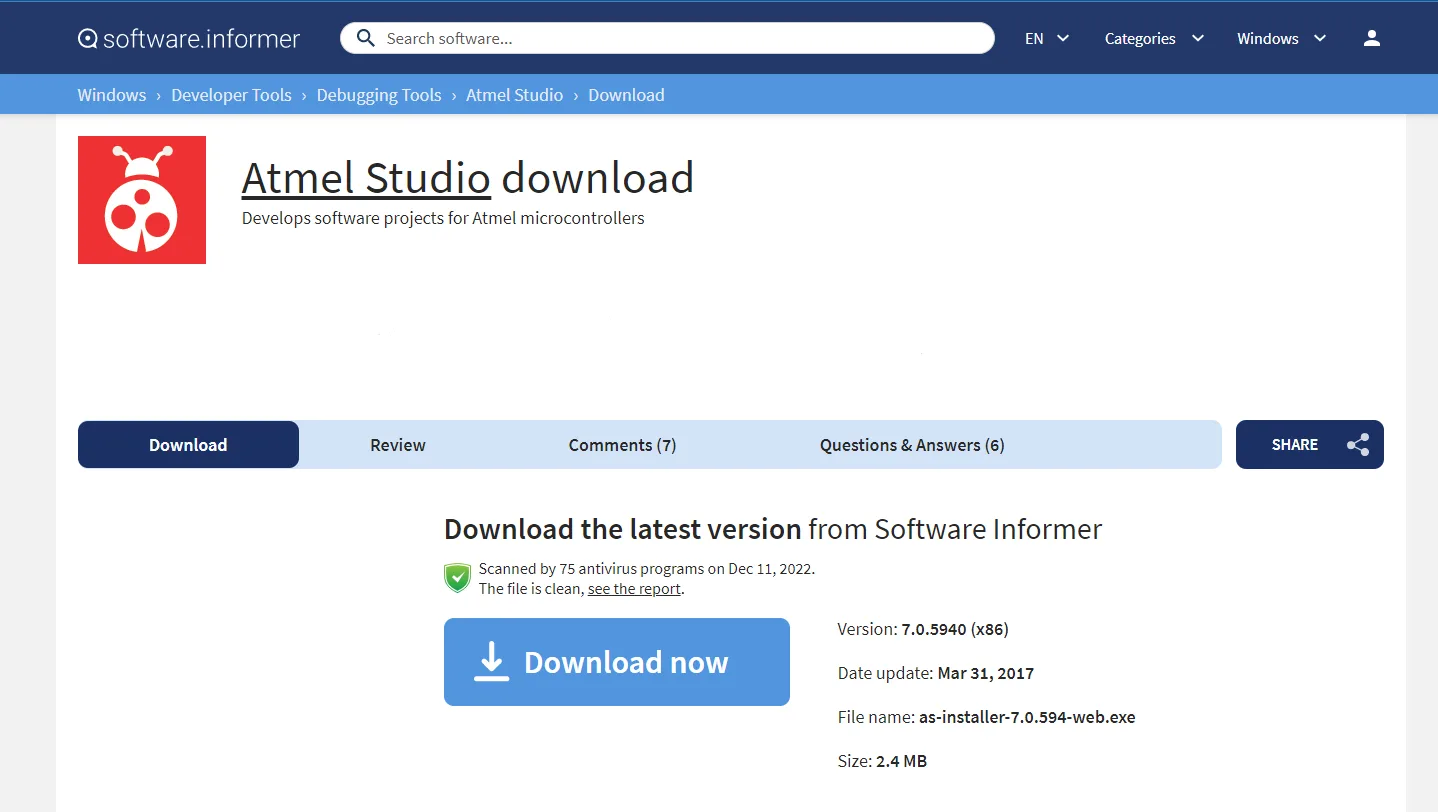Go to Debugging Tools breadcrumb

[379, 95]
